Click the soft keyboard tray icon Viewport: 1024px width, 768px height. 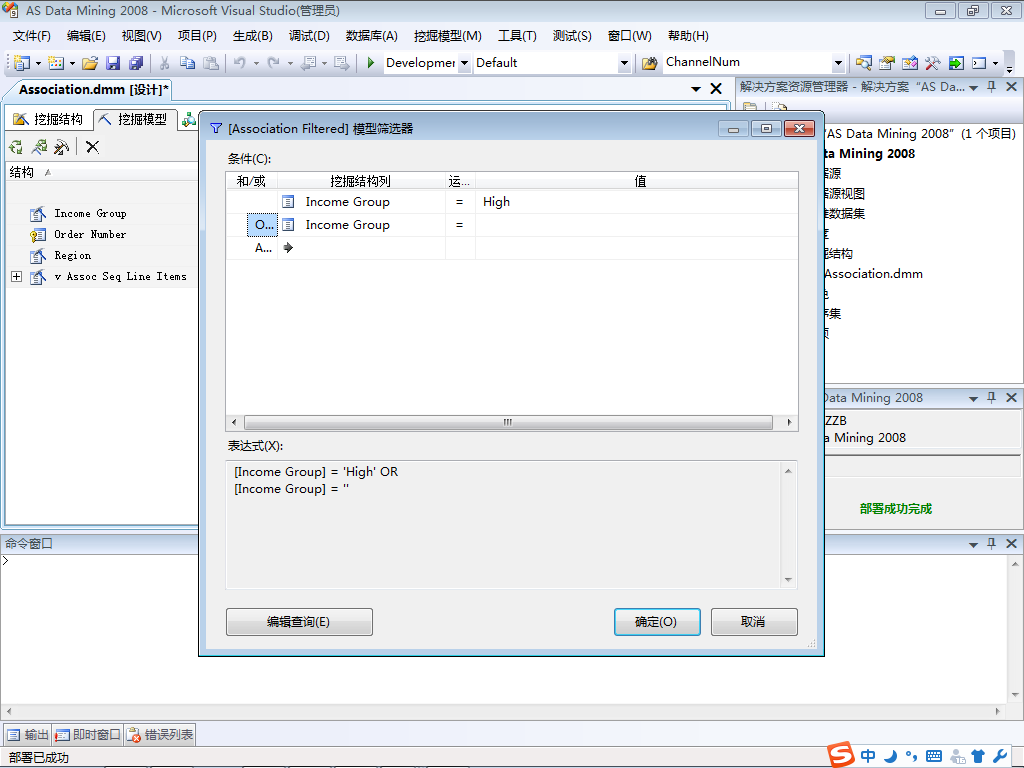(x=934, y=756)
